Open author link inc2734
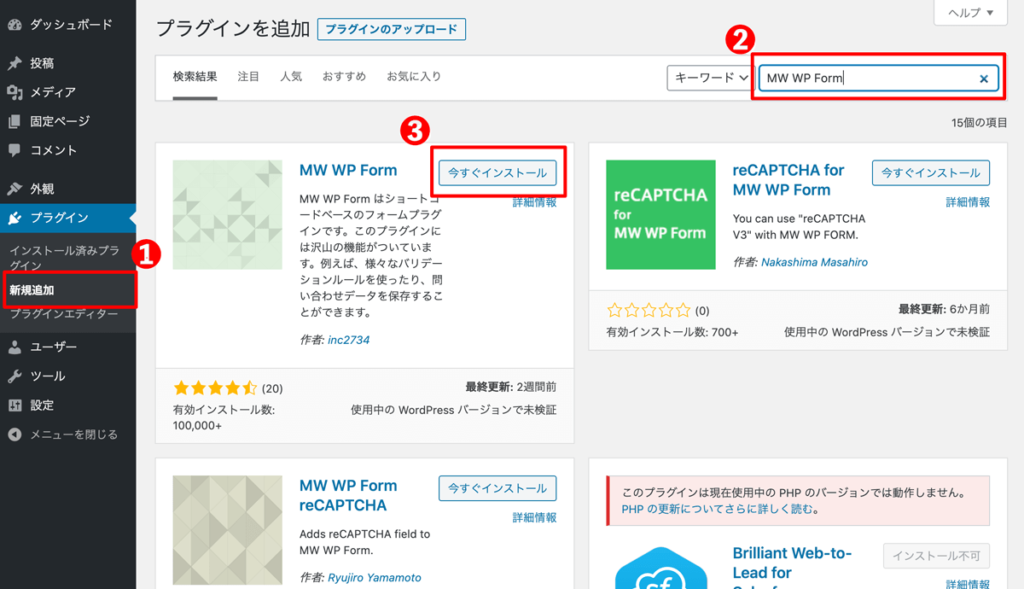 click(x=349, y=340)
